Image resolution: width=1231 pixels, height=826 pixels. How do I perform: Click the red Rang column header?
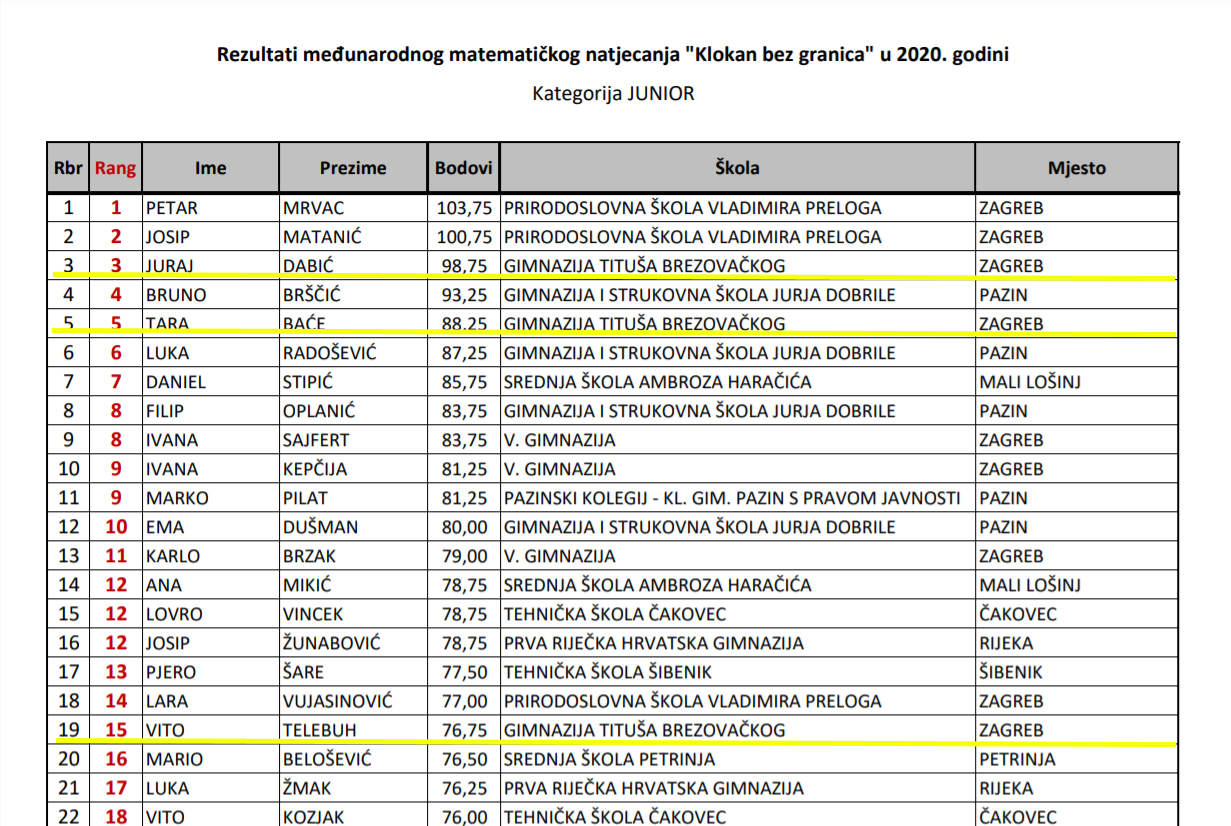[115, 168]
